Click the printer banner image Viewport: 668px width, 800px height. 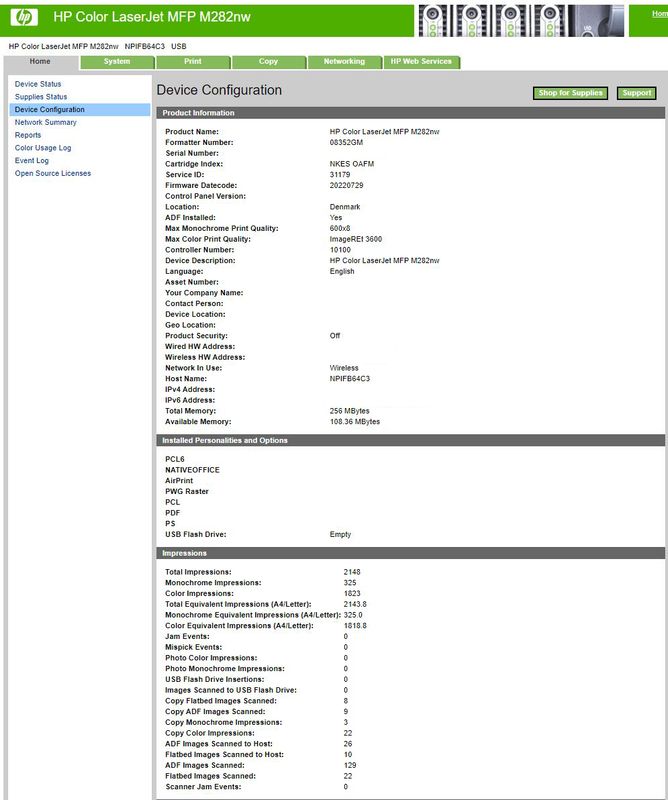point(521,21)
